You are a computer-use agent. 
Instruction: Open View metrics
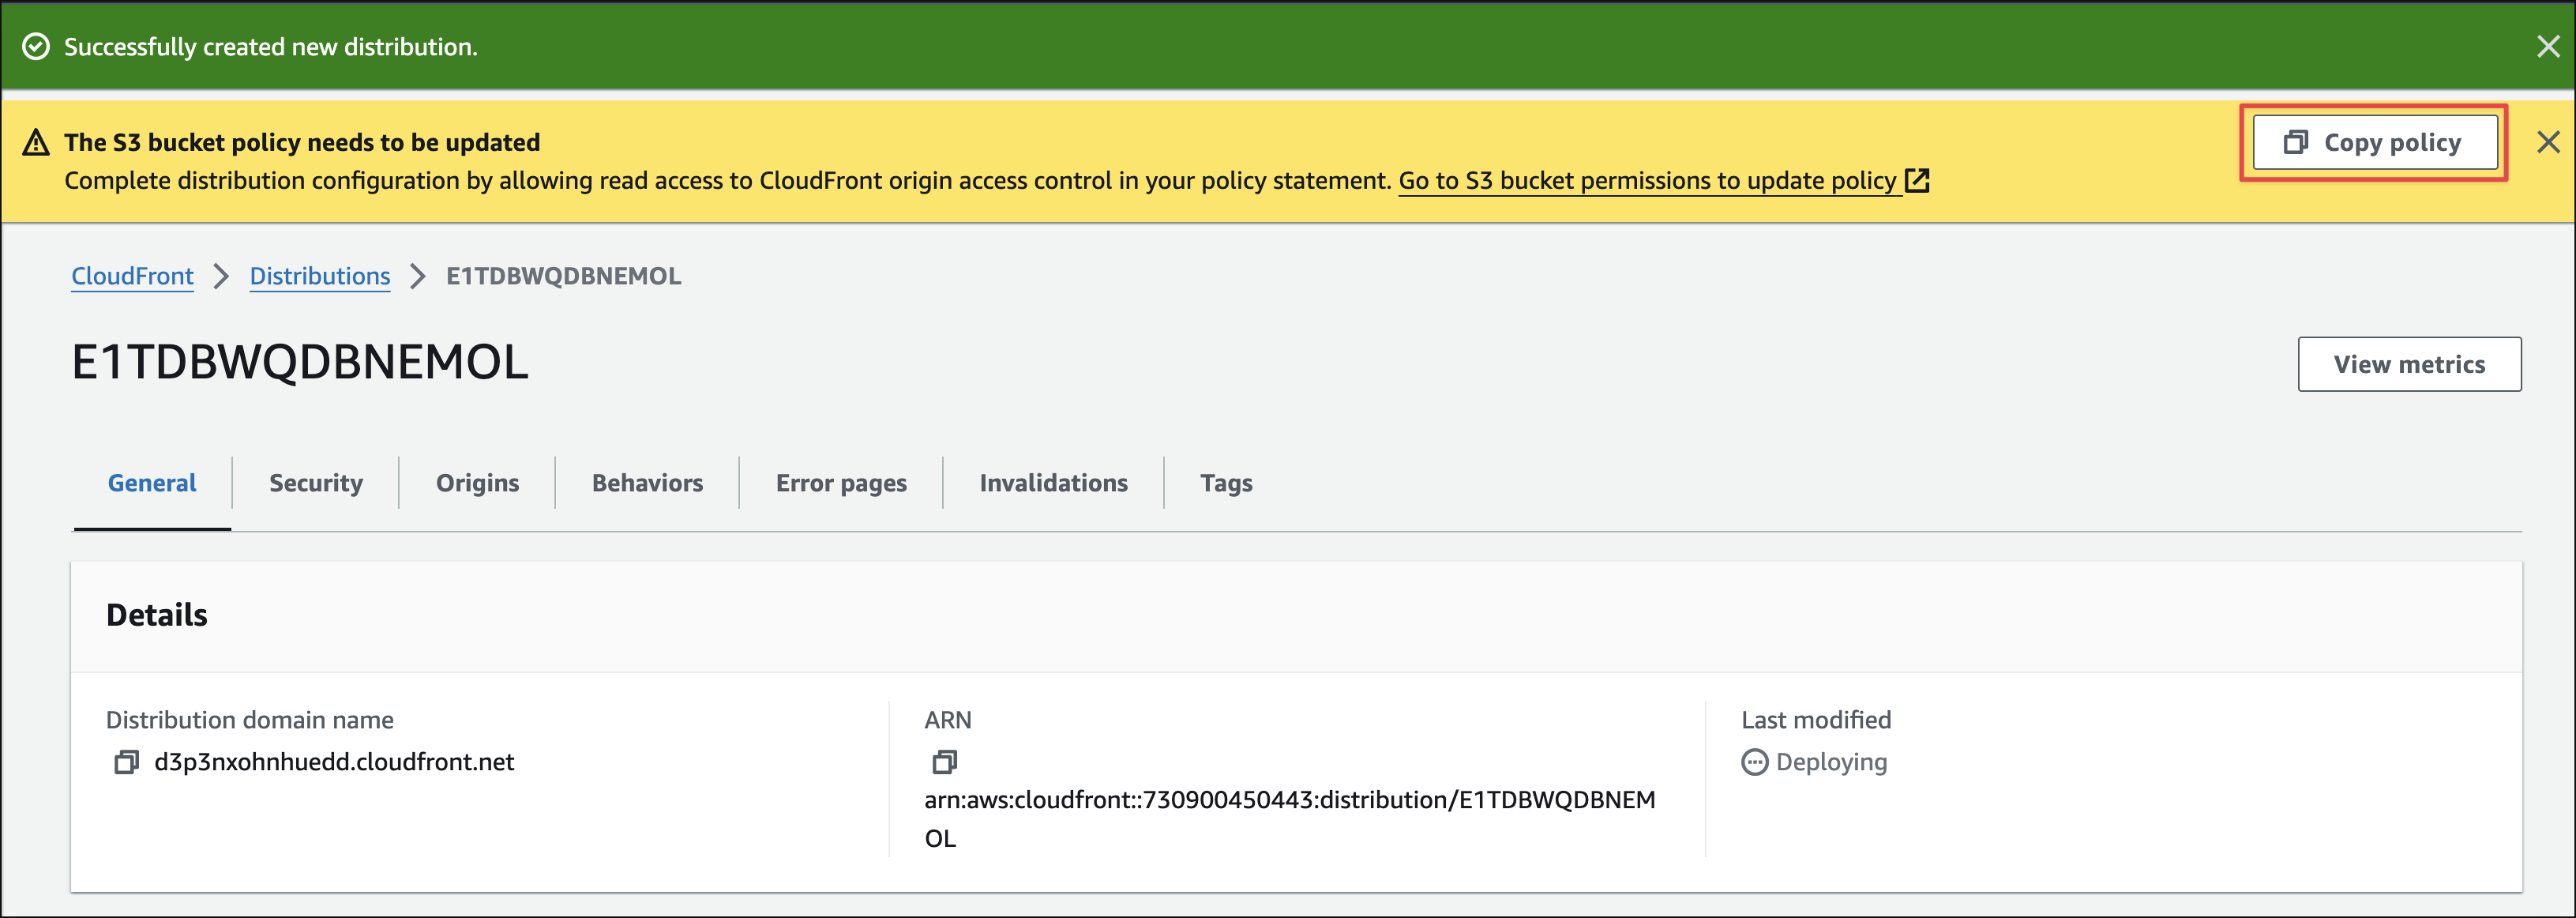tap(2408, 364)
